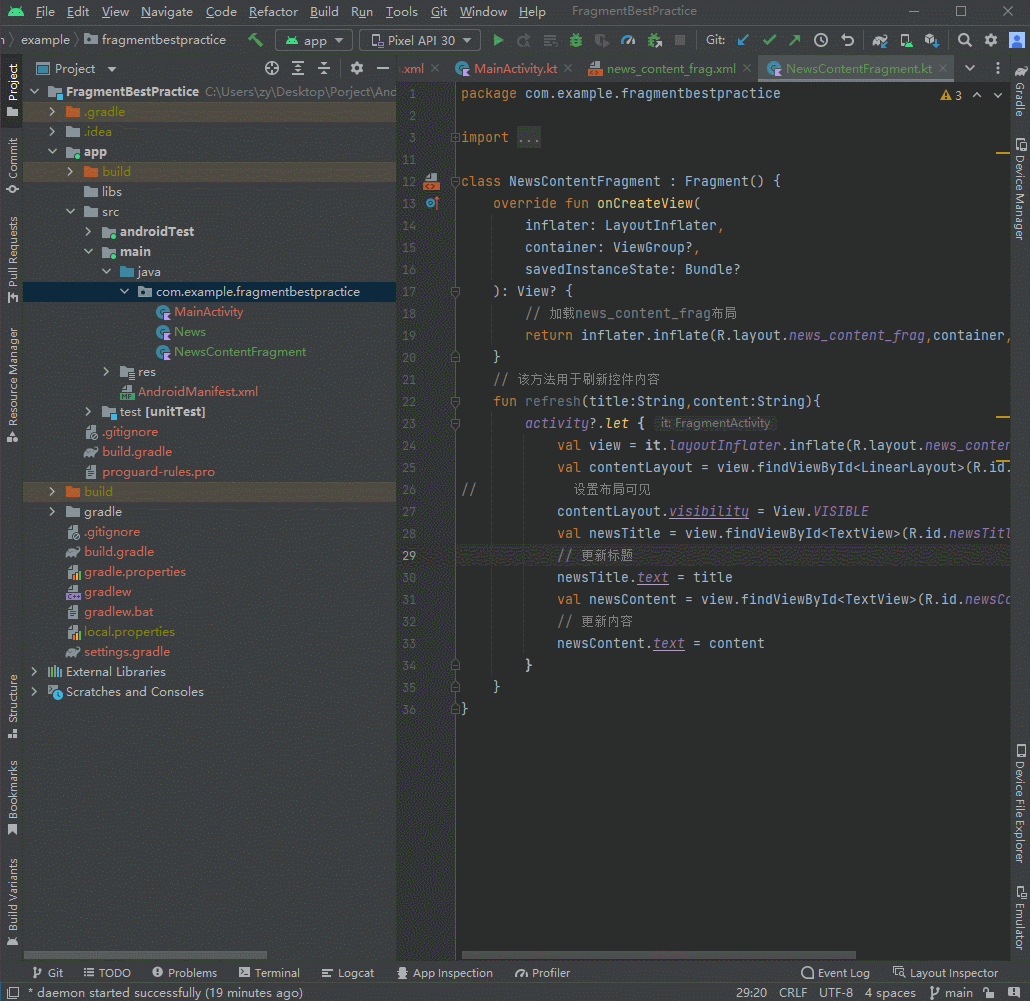Click the Debug app bug icon
The width and height of the screenshot is (1030, 1001).
pyautogui.click(x=576, y=40)
